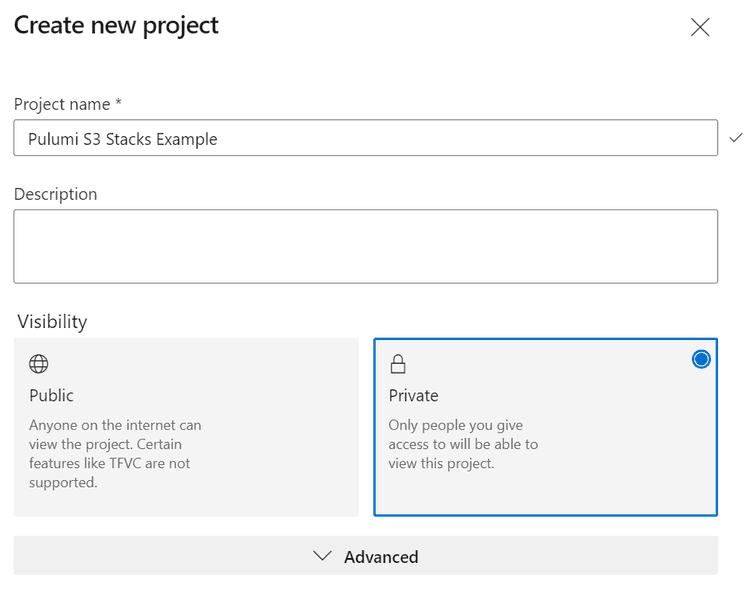Click the Advanced chevron arrow

point(322,556)
